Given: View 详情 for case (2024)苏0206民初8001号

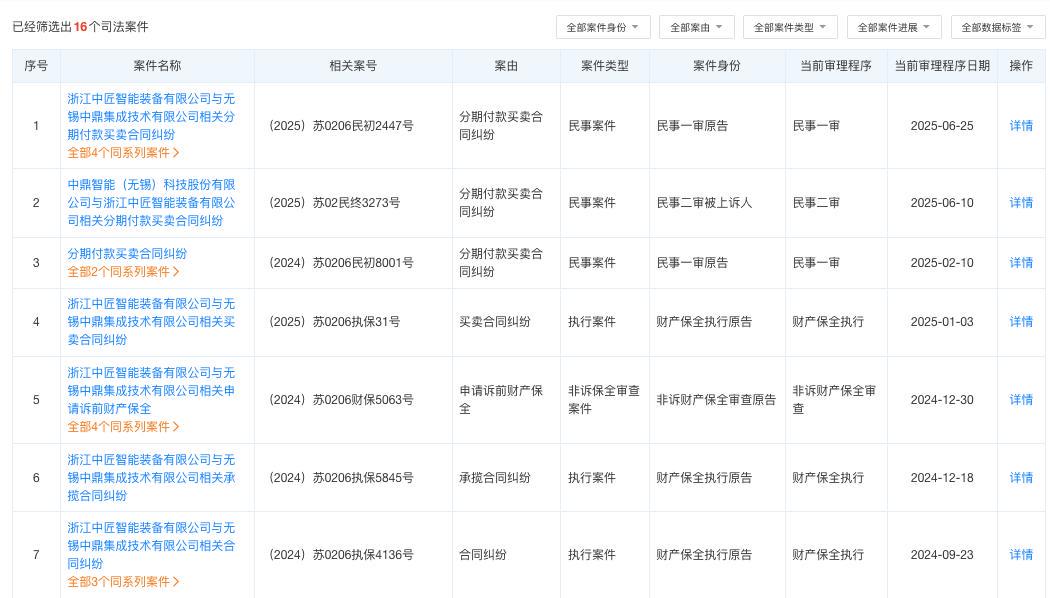Looking at the screenshot, I should [x=1021, y=263].
